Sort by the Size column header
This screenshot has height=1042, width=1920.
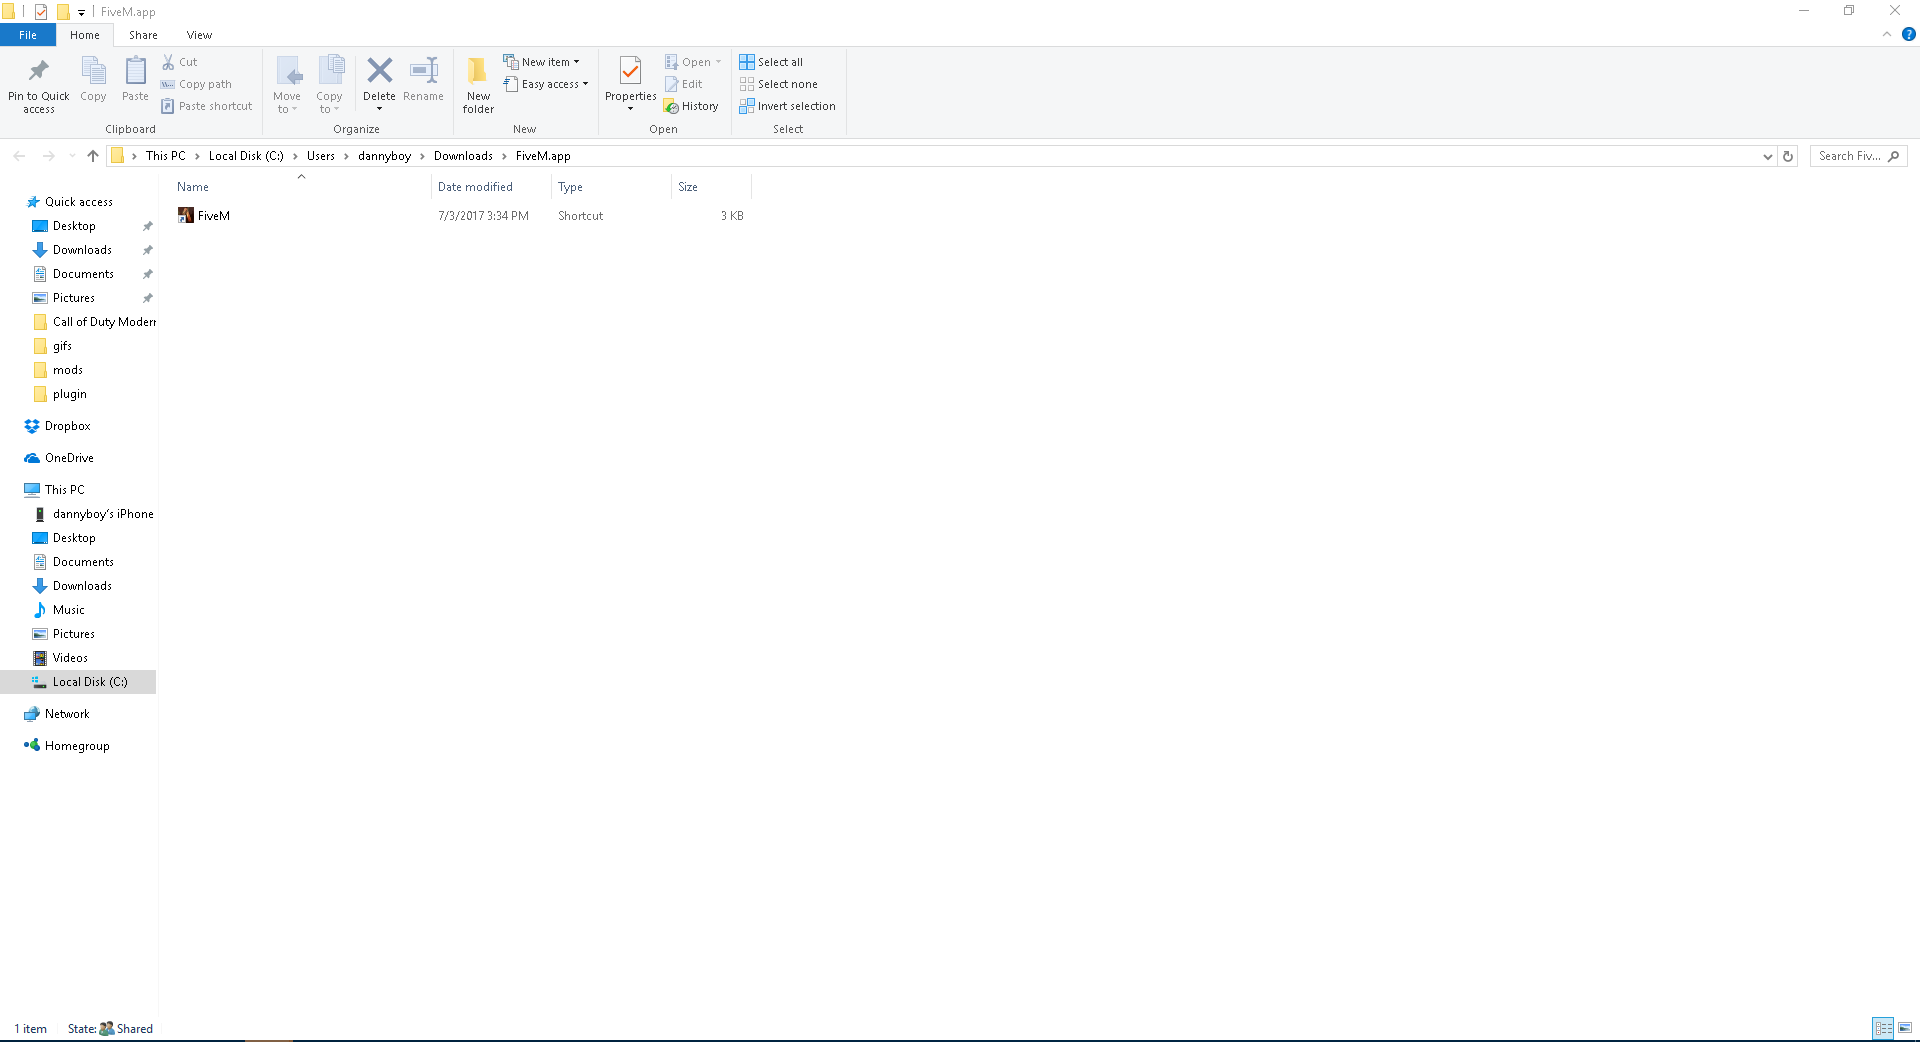(711, 187)
